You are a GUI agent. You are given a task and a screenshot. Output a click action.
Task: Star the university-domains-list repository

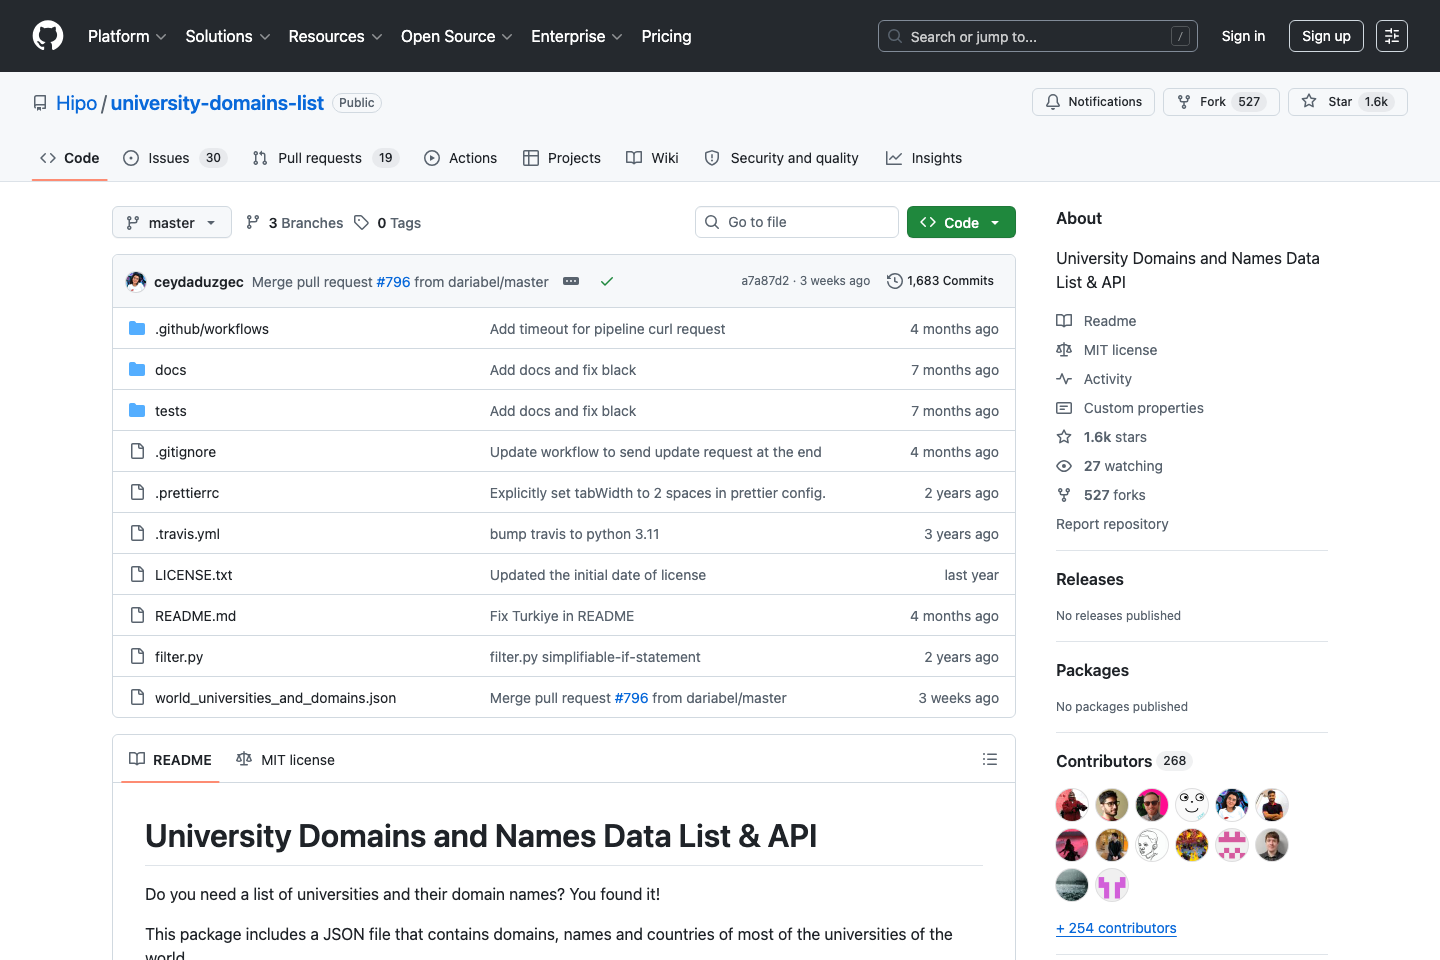[1347, 101]
